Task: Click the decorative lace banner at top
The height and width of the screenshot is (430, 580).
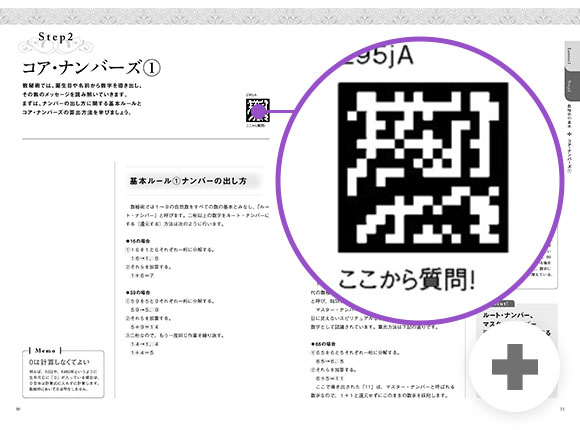Action: tap(290, 17)
